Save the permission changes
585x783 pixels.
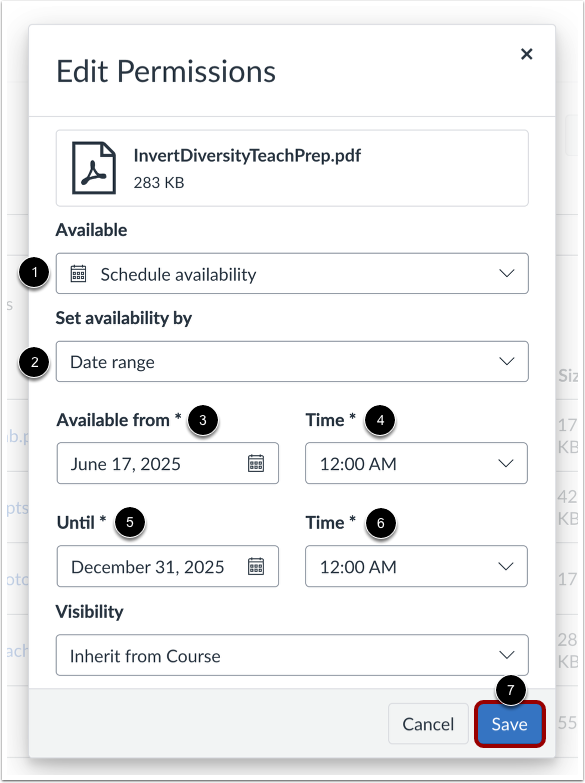click(509, 724)
